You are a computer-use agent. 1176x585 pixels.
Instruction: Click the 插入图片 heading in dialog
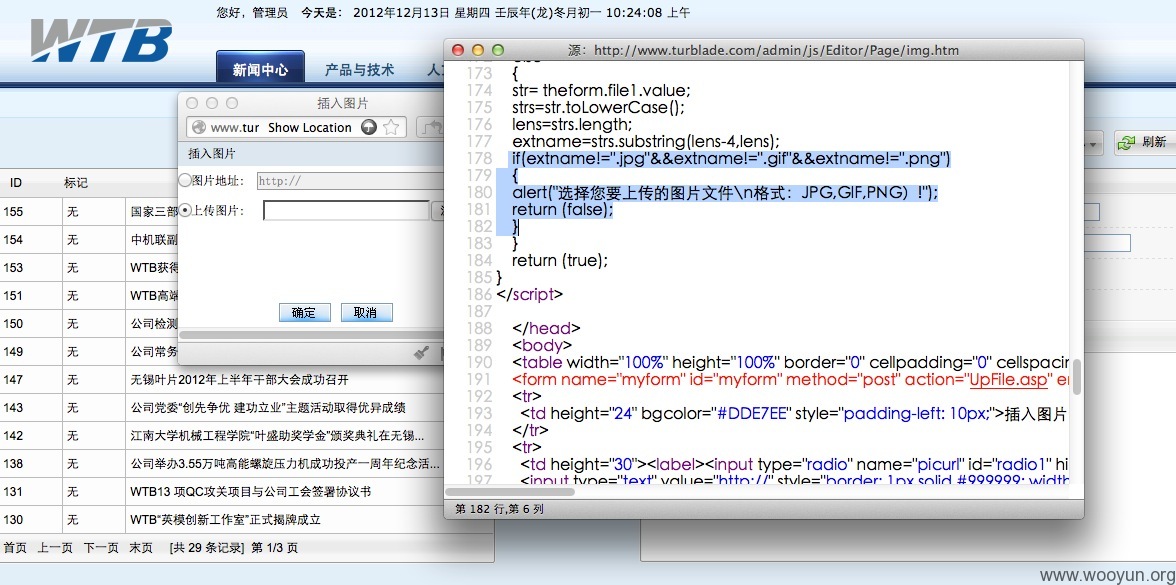[212, 154]
